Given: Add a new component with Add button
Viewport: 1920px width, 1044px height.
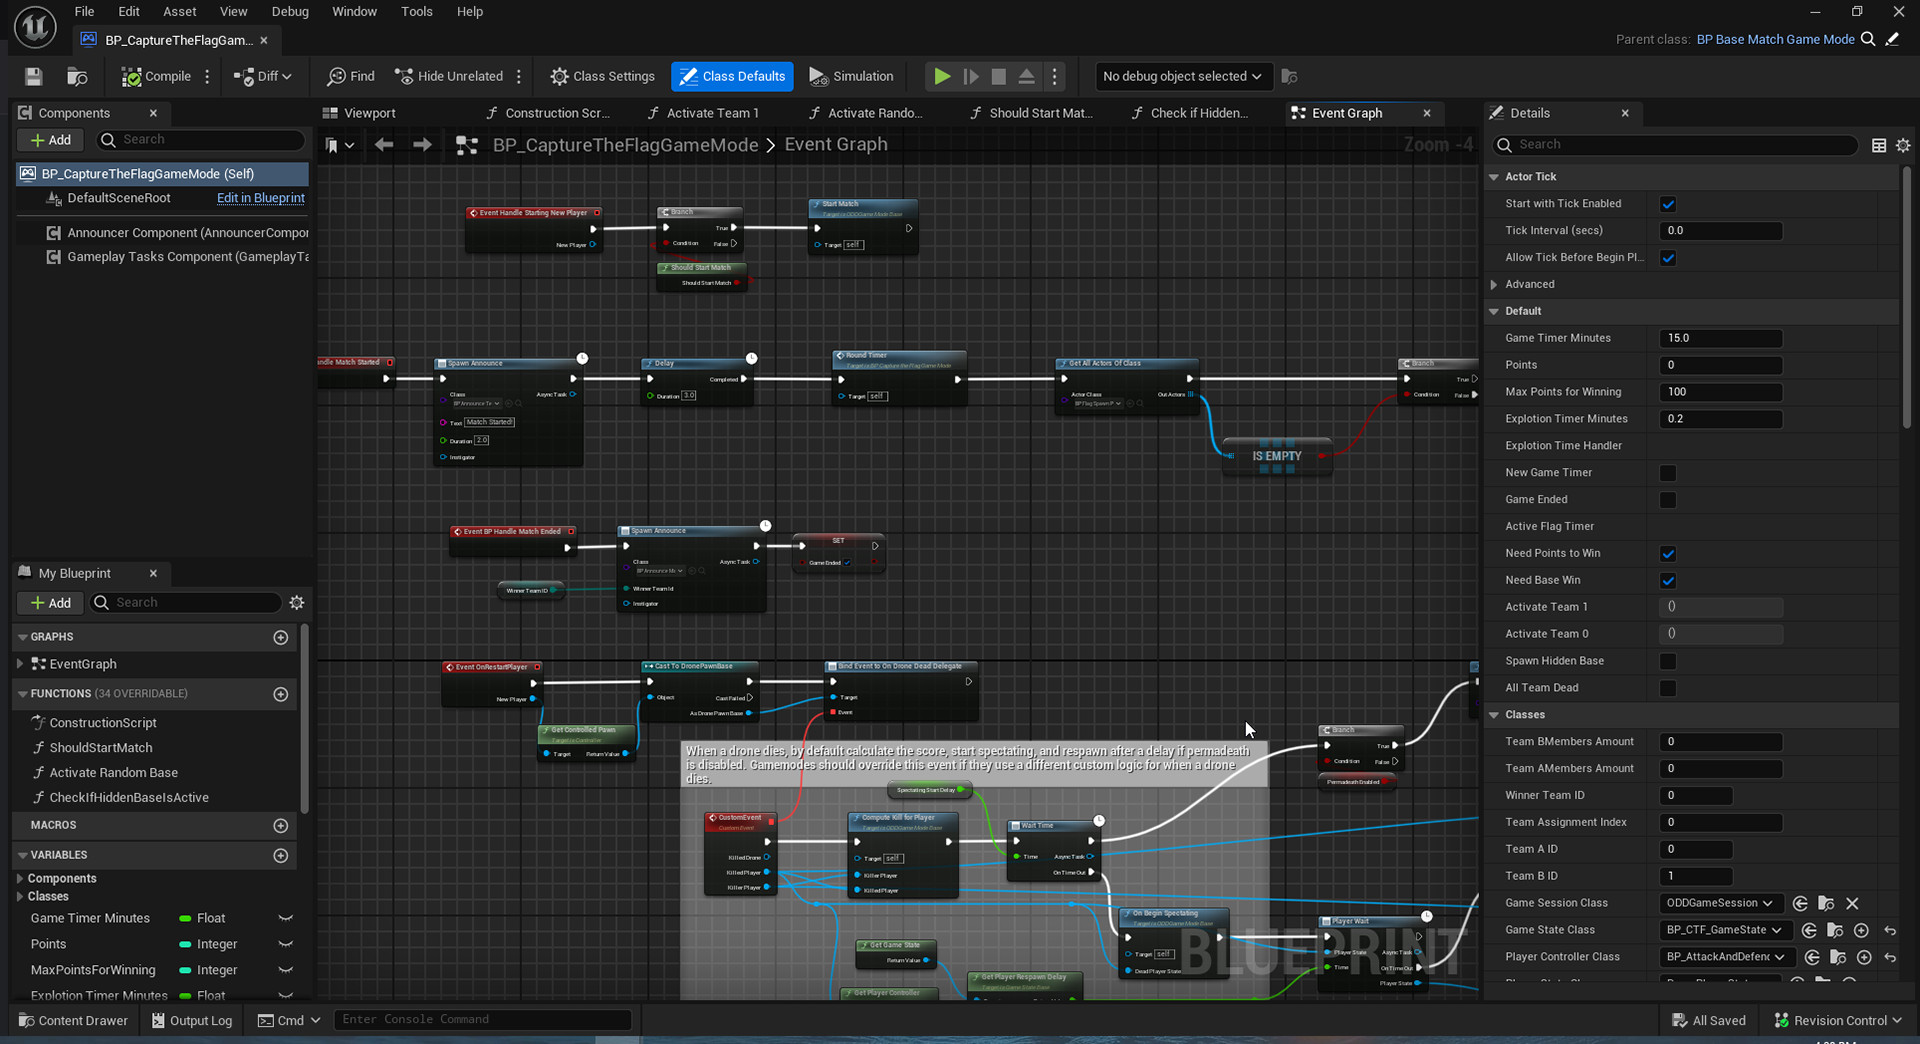Looking at the screenshot, I should (x=51, y=140).
